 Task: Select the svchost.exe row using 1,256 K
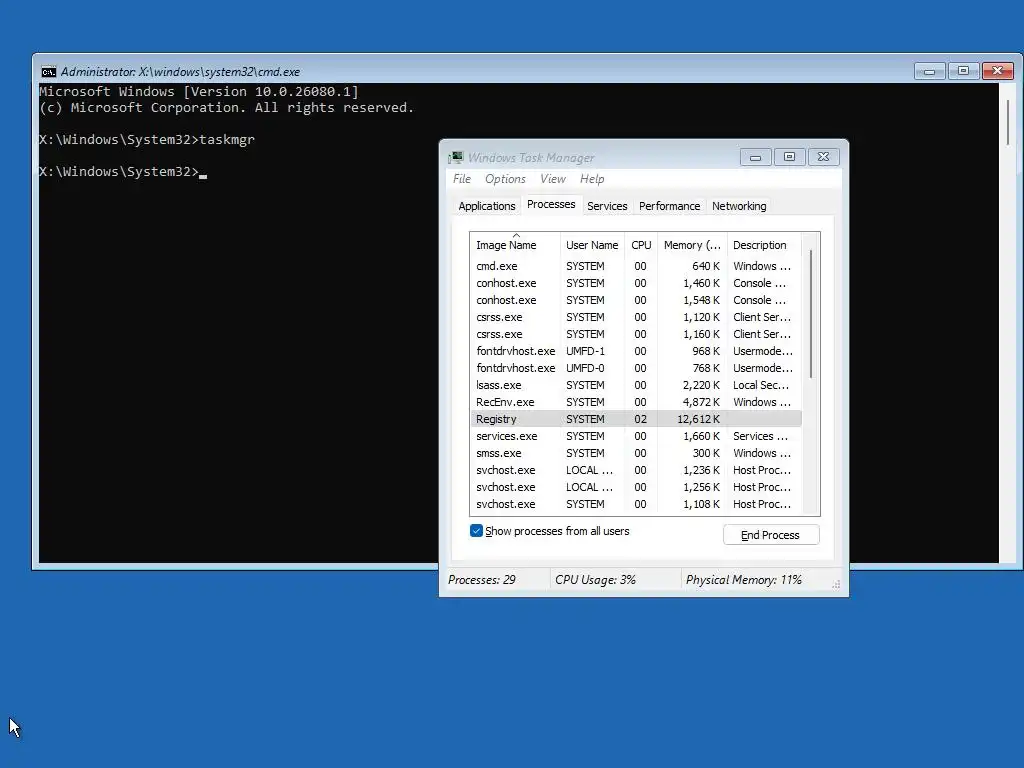point(636,487)
